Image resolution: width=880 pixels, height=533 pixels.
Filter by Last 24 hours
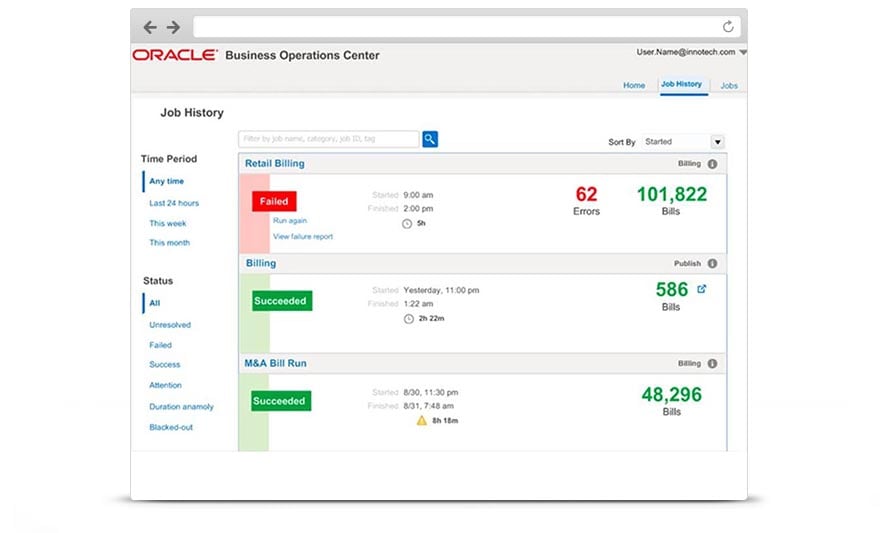[174, 203]
